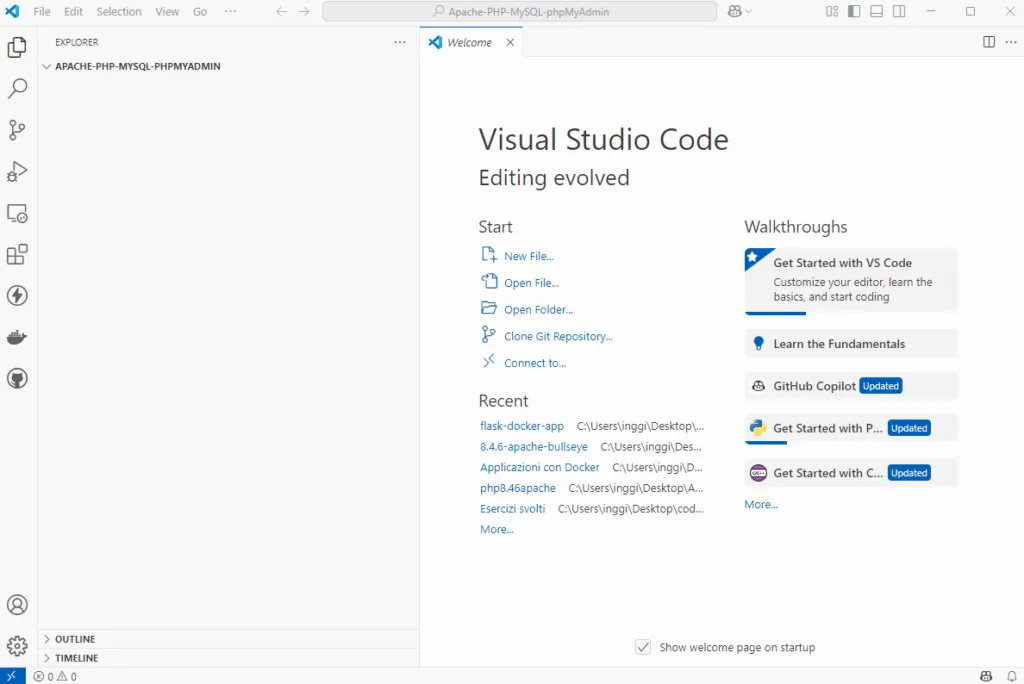Open errors and warnings count in status bar
1024x684 pixels.
point(56,676)
